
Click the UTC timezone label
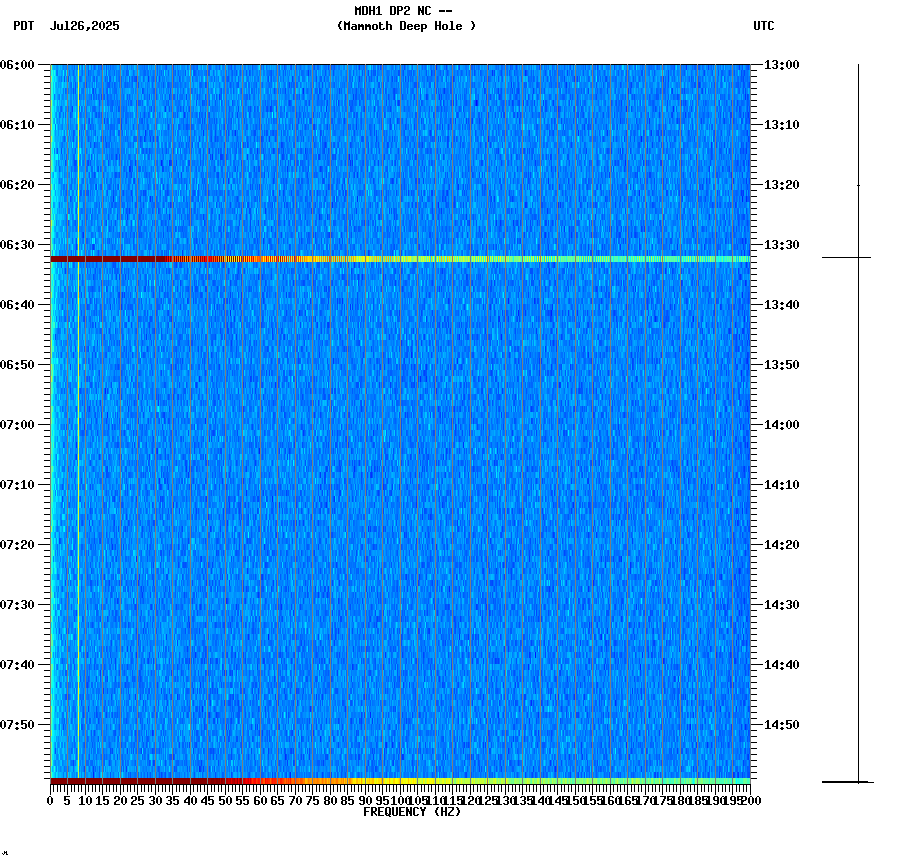coord(764,27)
